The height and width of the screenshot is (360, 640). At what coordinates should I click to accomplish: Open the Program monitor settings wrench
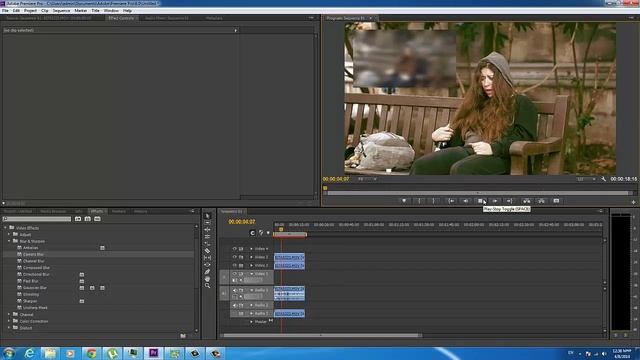(x=603, y=179)
